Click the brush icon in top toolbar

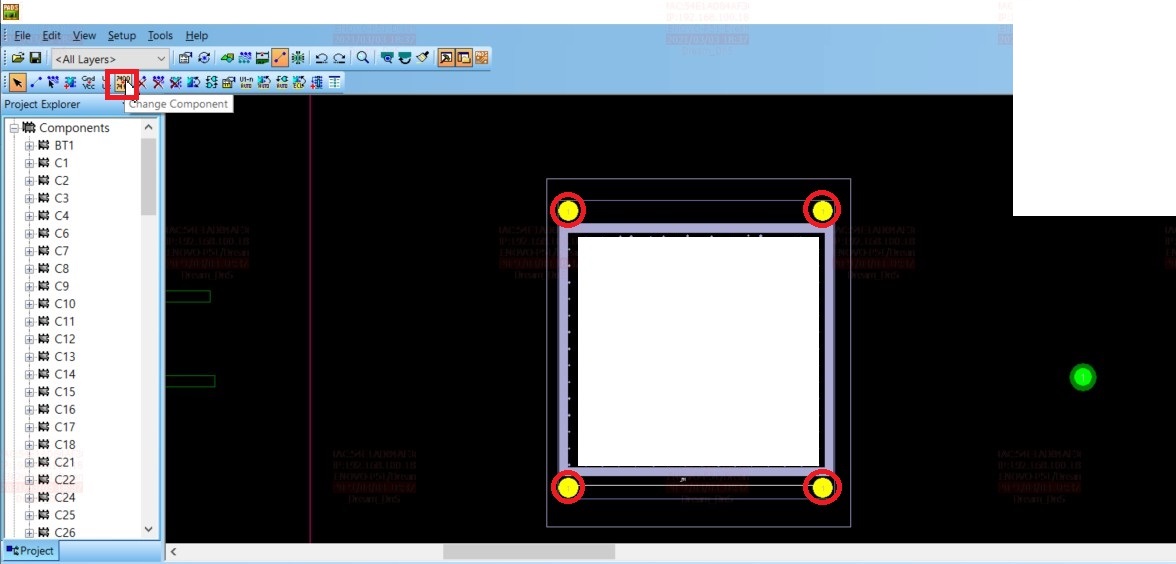coord(423,58)
